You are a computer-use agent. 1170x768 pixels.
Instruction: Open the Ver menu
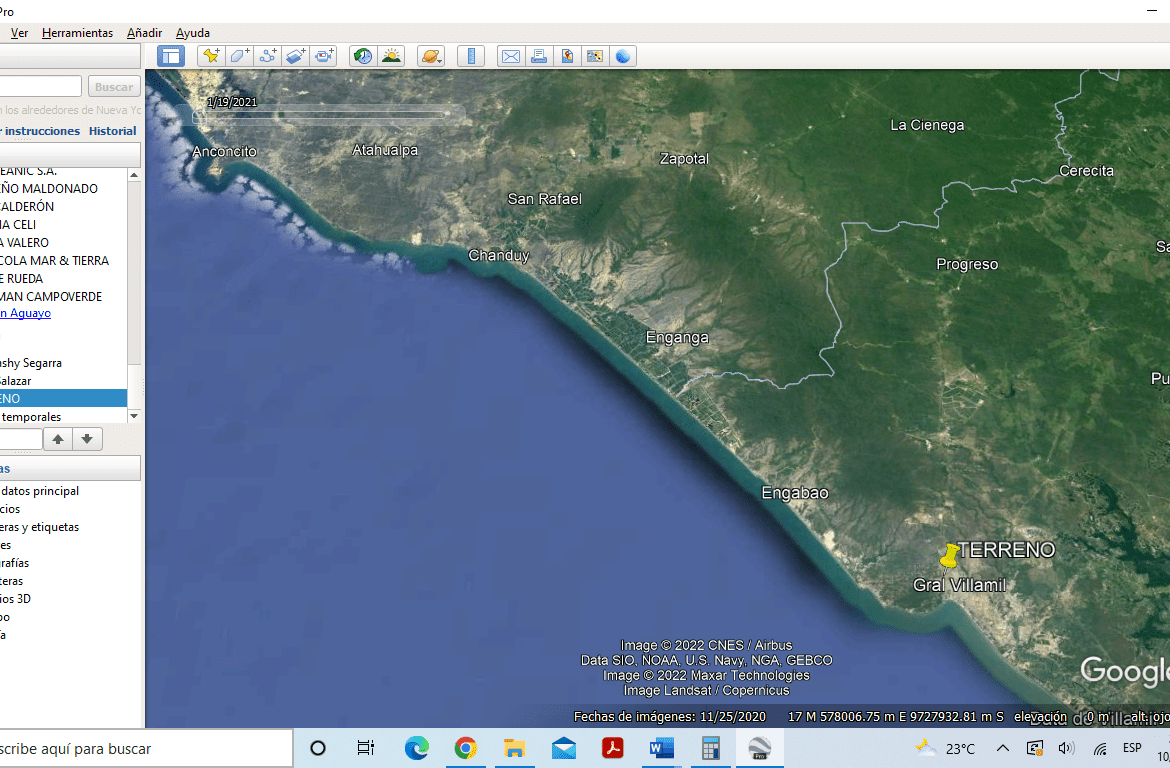[x=19, y=33]
